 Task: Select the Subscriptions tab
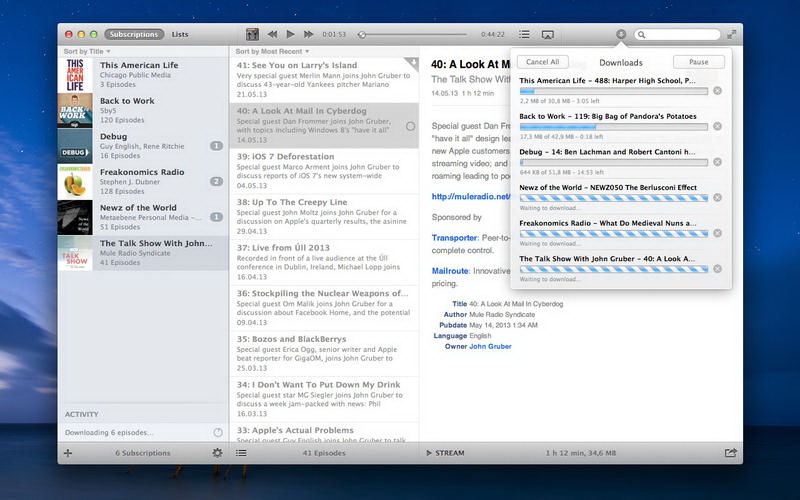coord(133,34)
